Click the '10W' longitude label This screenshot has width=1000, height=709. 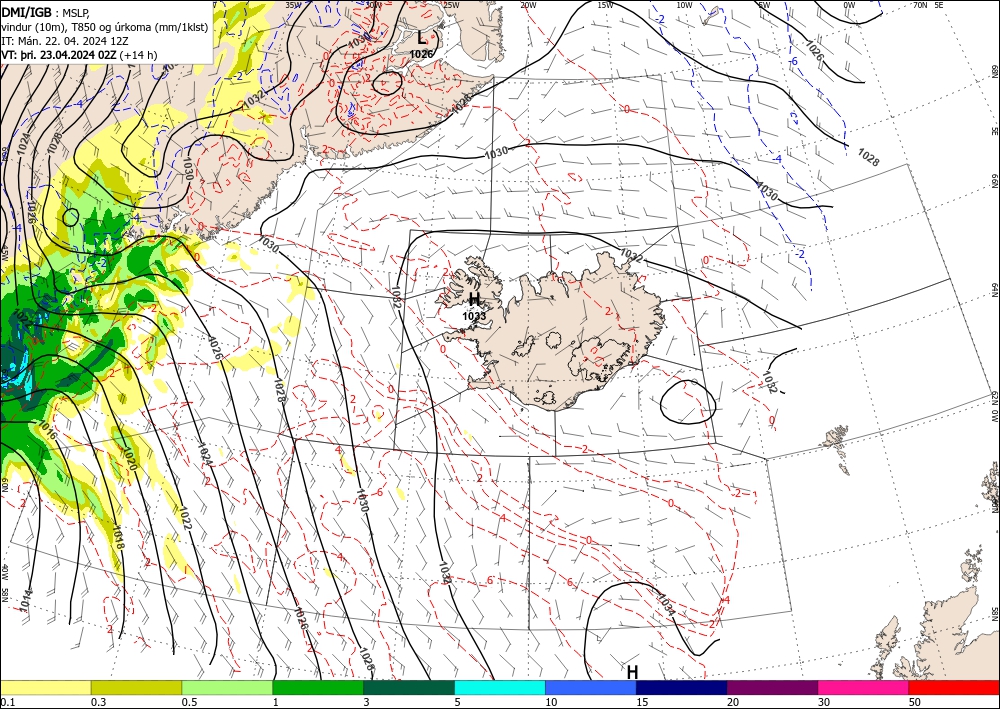(x=684, y=5)
